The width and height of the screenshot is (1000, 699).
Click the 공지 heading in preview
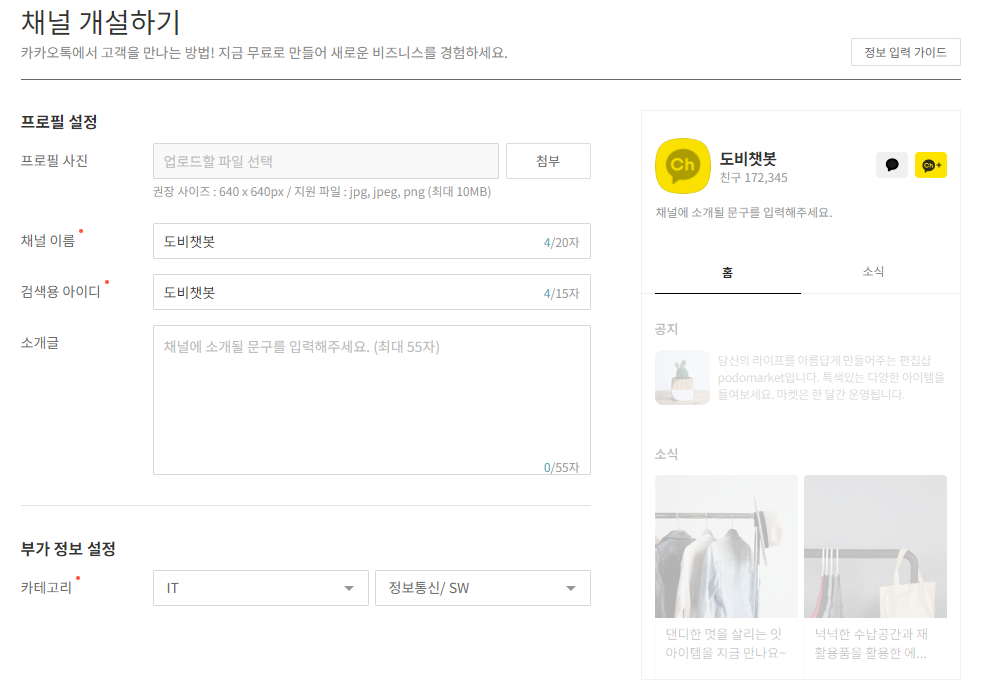coord(666,329)
